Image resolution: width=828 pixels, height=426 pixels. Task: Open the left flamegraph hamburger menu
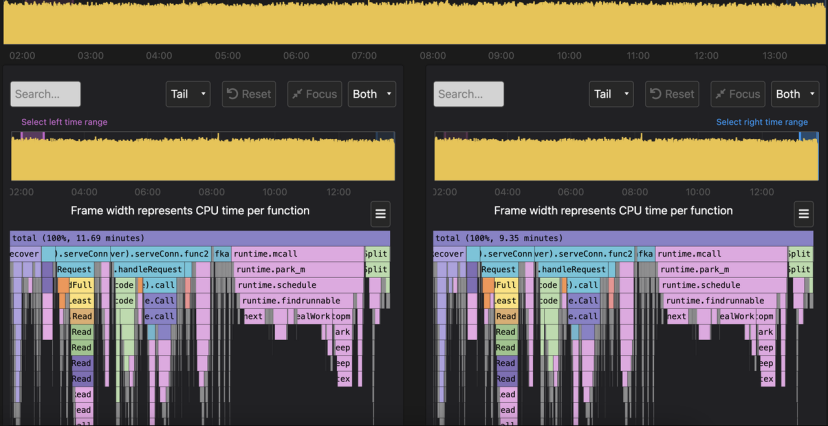(x=380, y=213)
